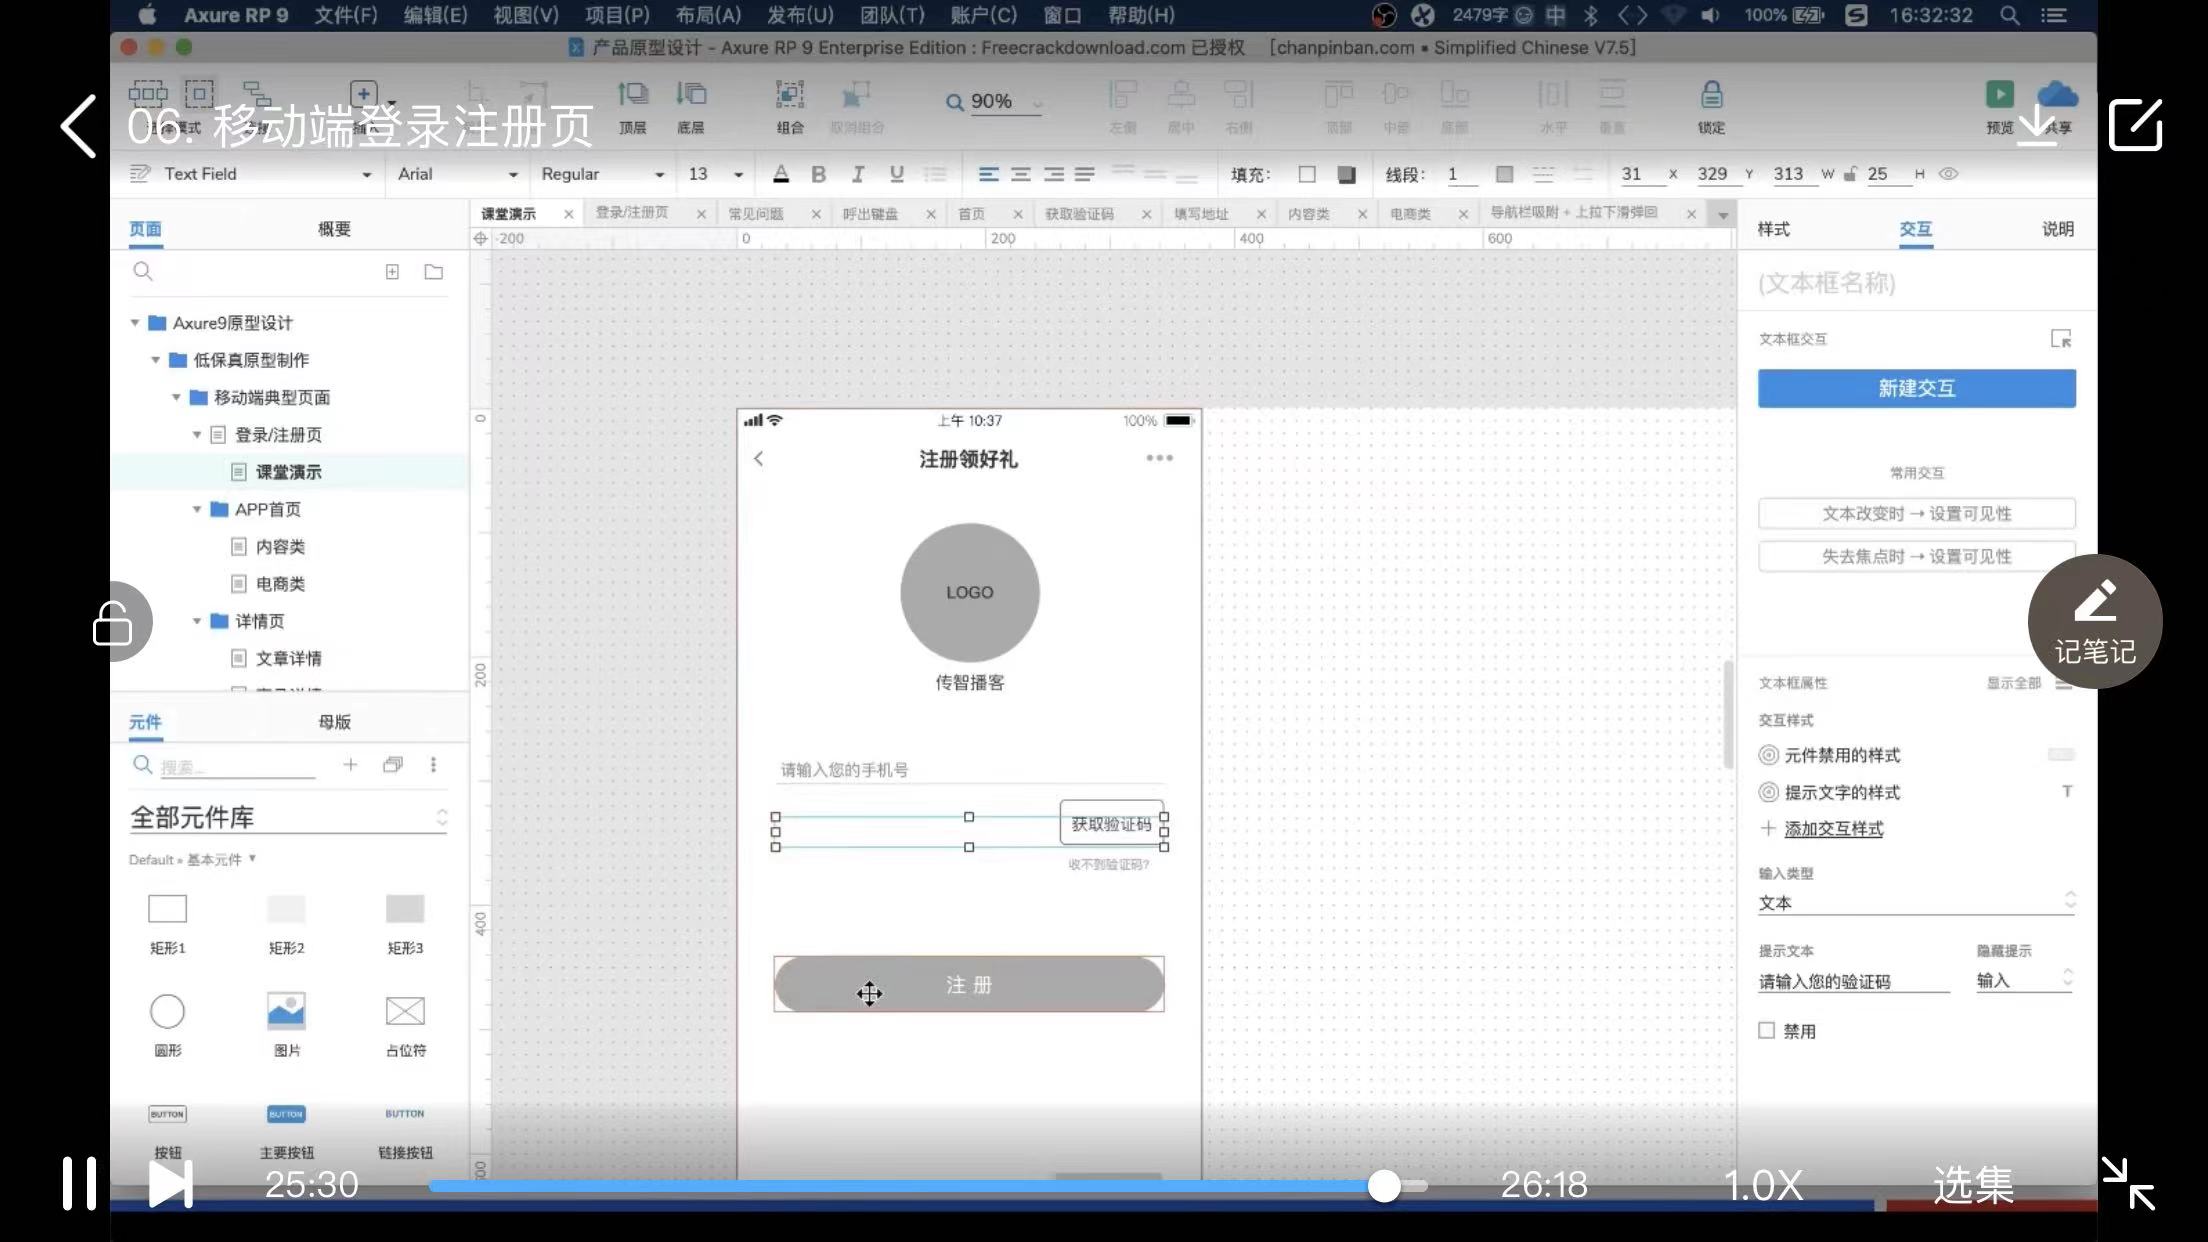This screenshot has width=2208, height=1242.
Task: Tap the 记笔记 note-taking button
Action: 2095,622
